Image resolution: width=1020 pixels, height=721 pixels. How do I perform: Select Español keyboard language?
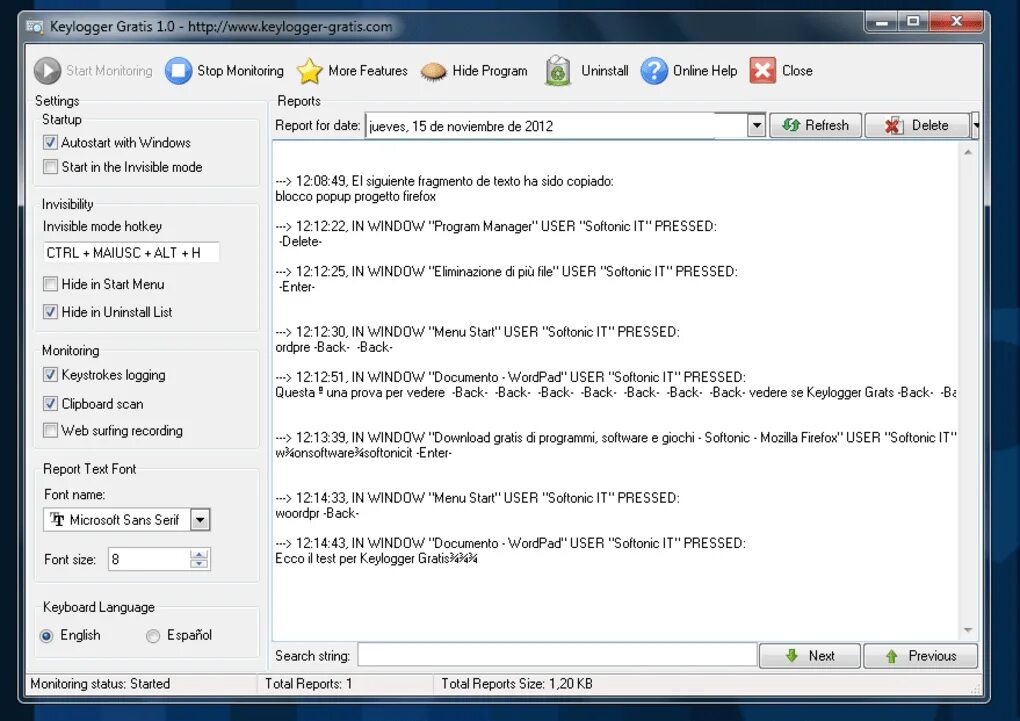[x=153, y=636]
